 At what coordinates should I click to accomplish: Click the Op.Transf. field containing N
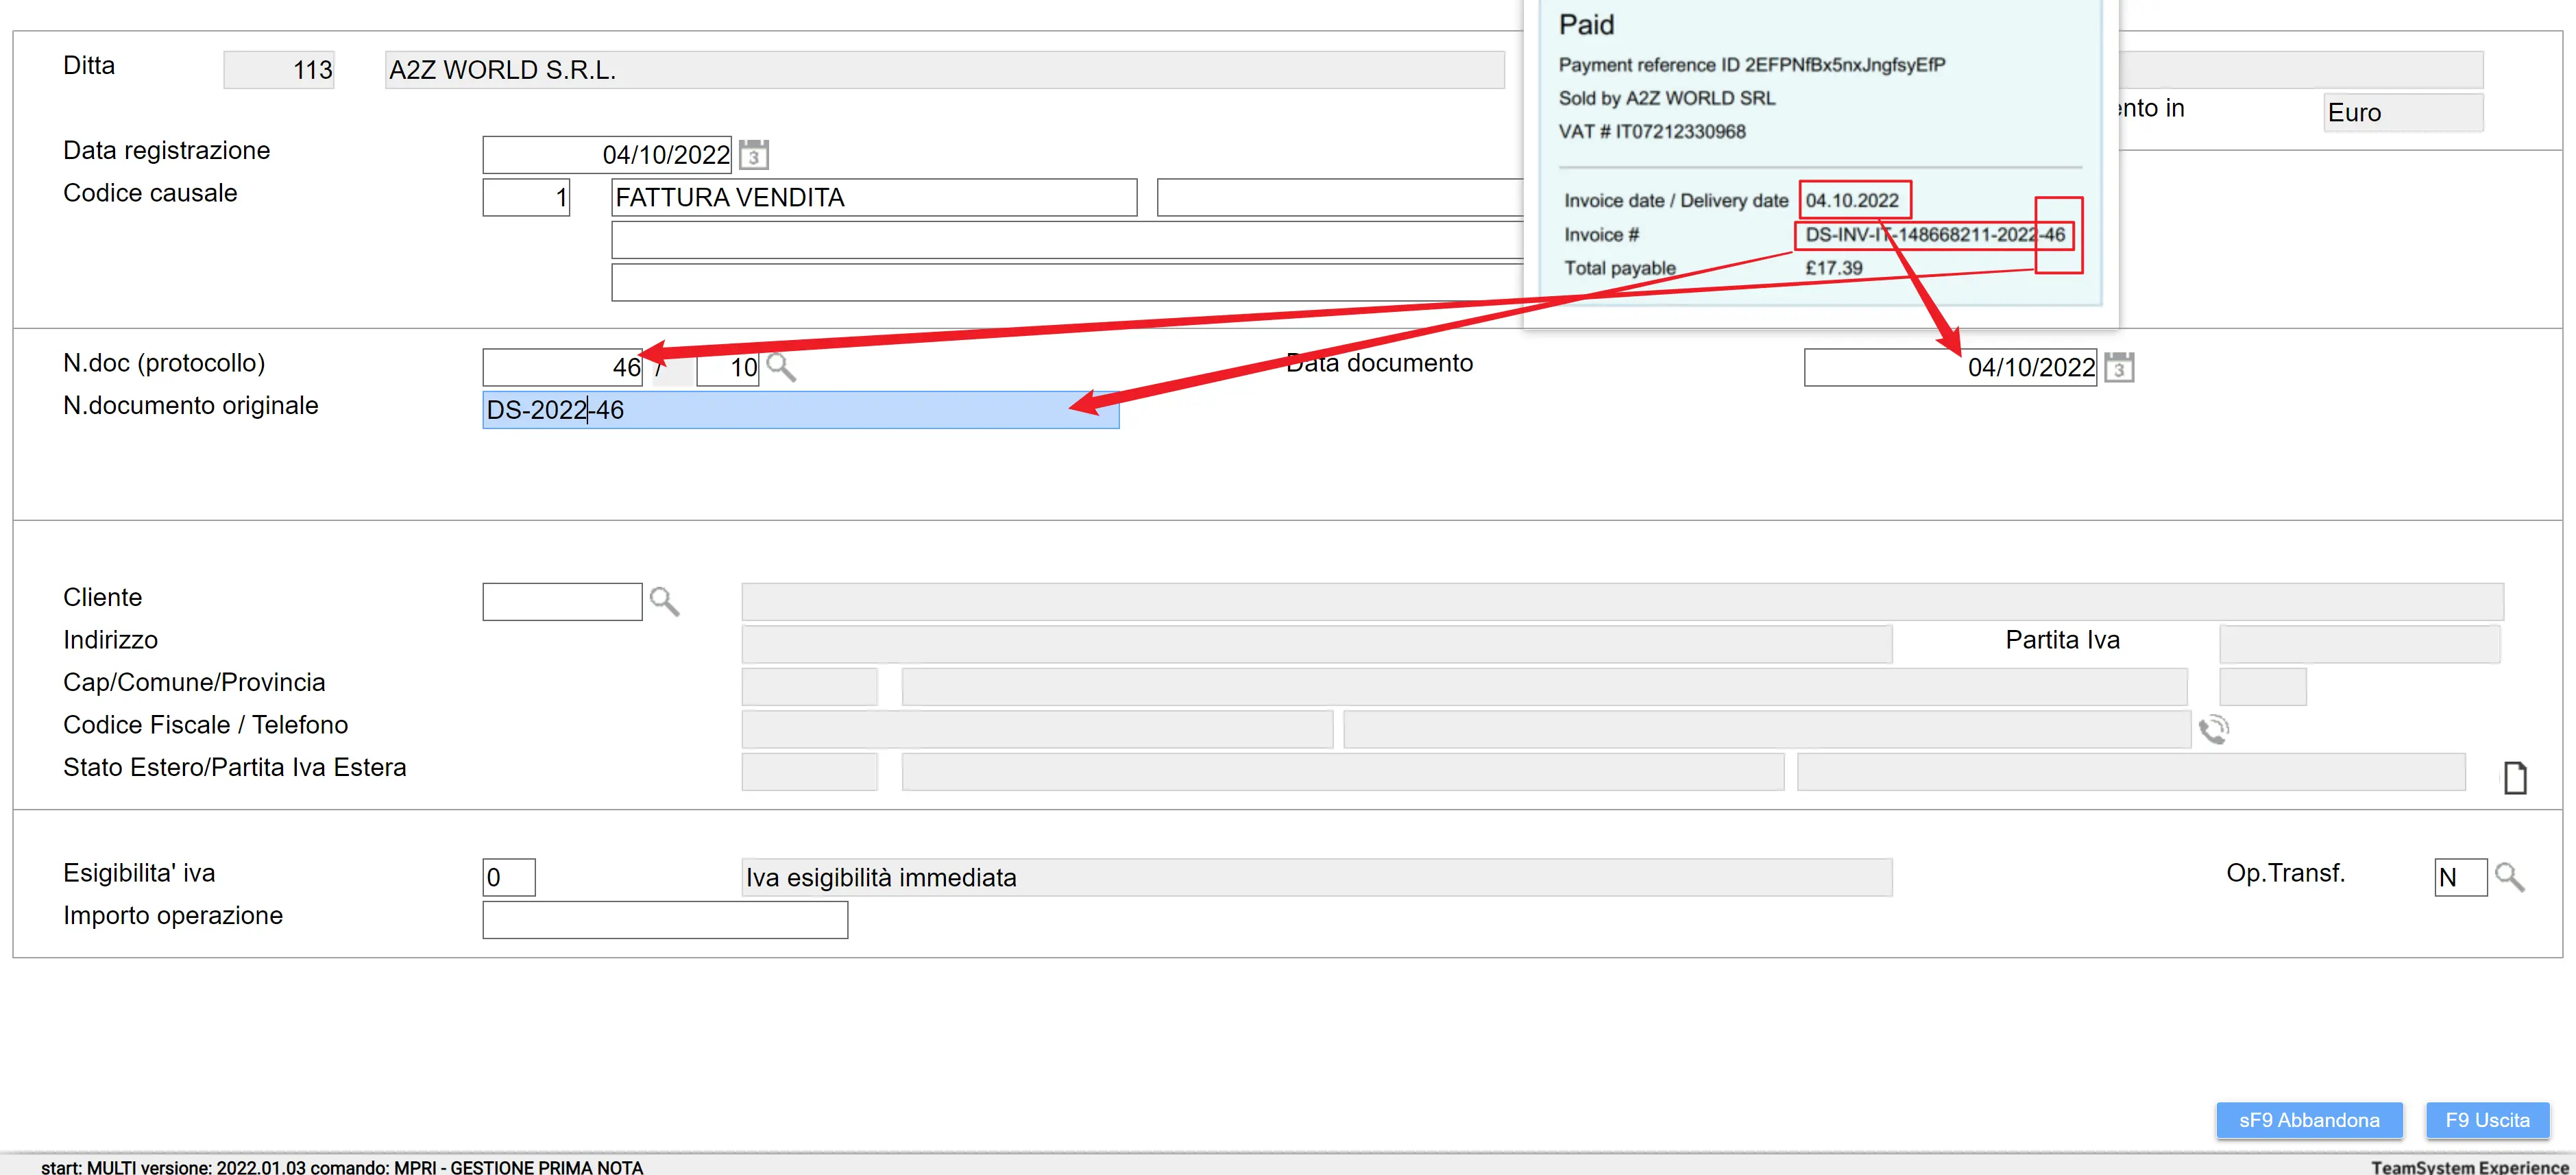[2459, 877]
